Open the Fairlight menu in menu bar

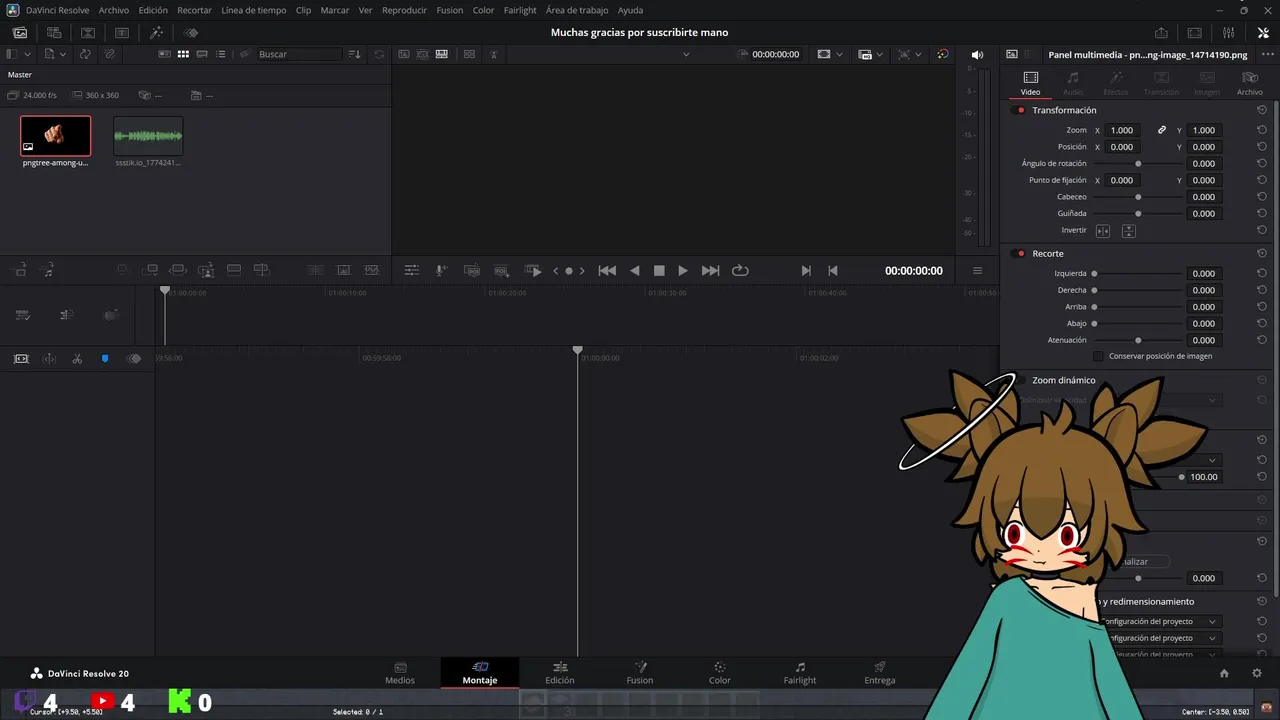520,10
